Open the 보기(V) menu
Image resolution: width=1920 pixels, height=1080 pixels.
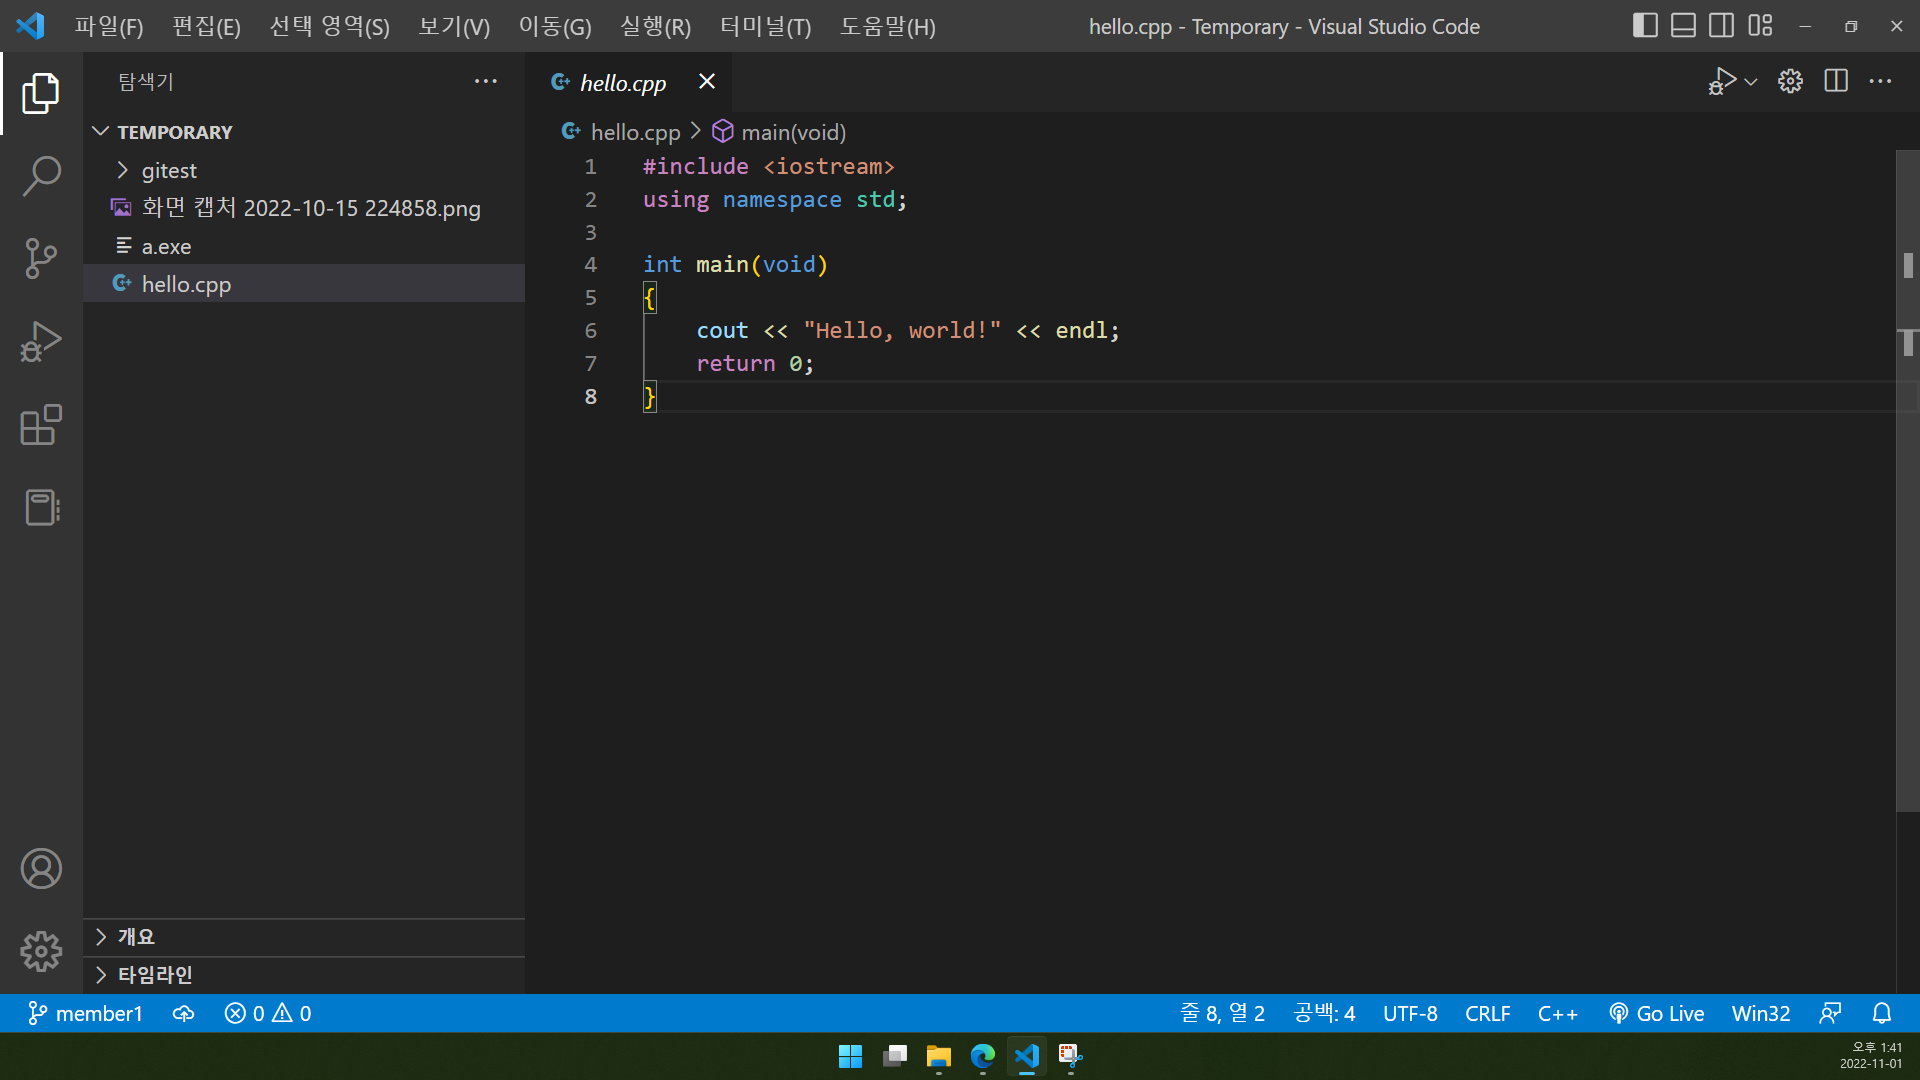[x=454, y=26]
